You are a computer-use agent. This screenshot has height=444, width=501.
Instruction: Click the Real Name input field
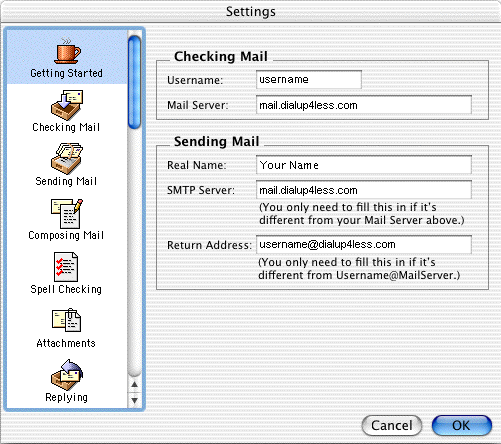[x=364, y=165]
